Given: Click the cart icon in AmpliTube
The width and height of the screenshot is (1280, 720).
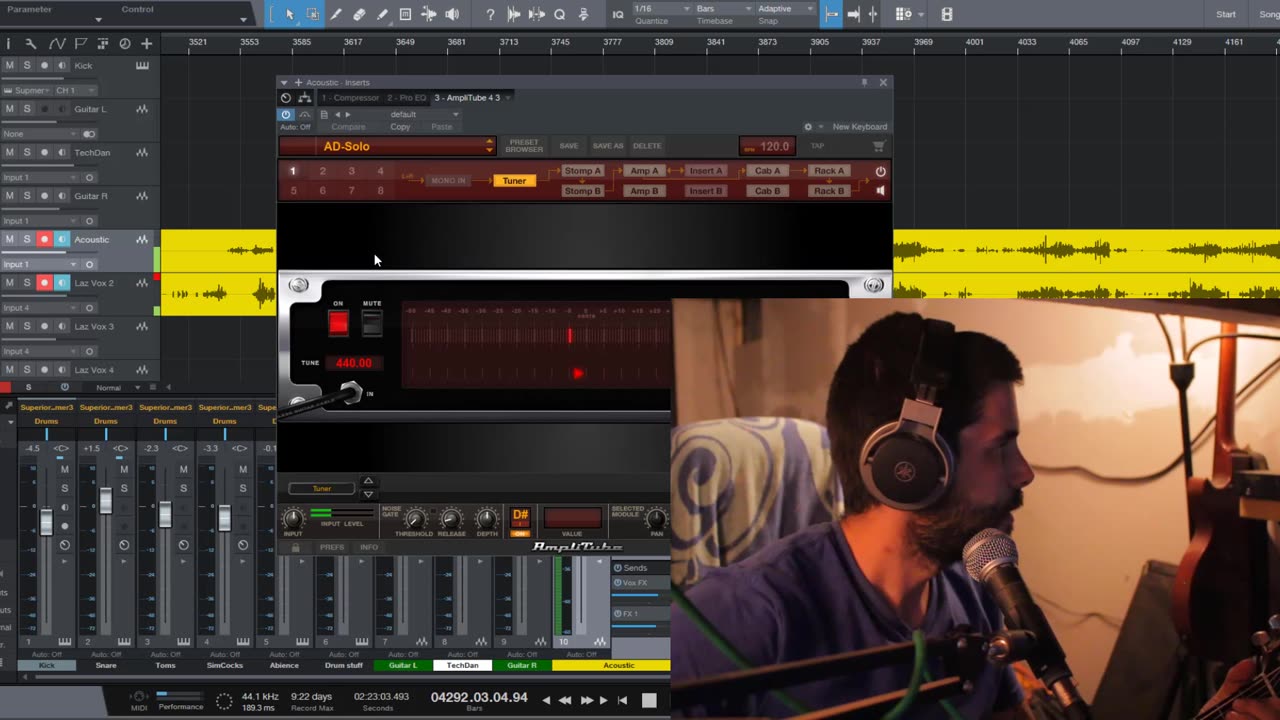Looking at the screenshot, I should tap(877, 146).
